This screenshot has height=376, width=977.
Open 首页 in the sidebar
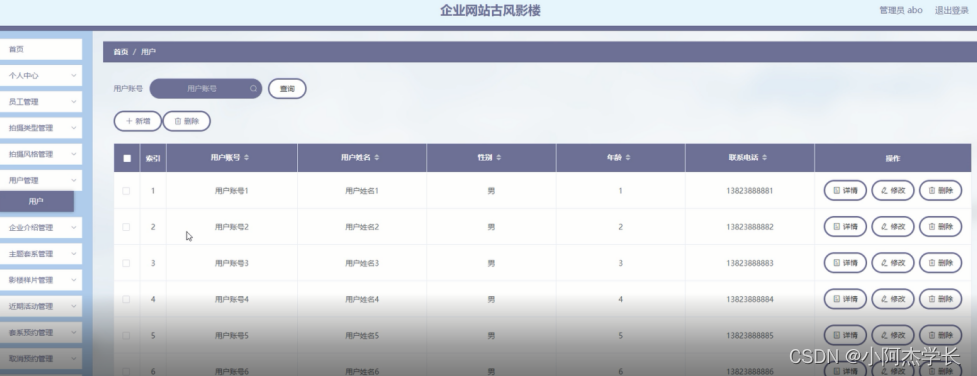coord(41,49)
